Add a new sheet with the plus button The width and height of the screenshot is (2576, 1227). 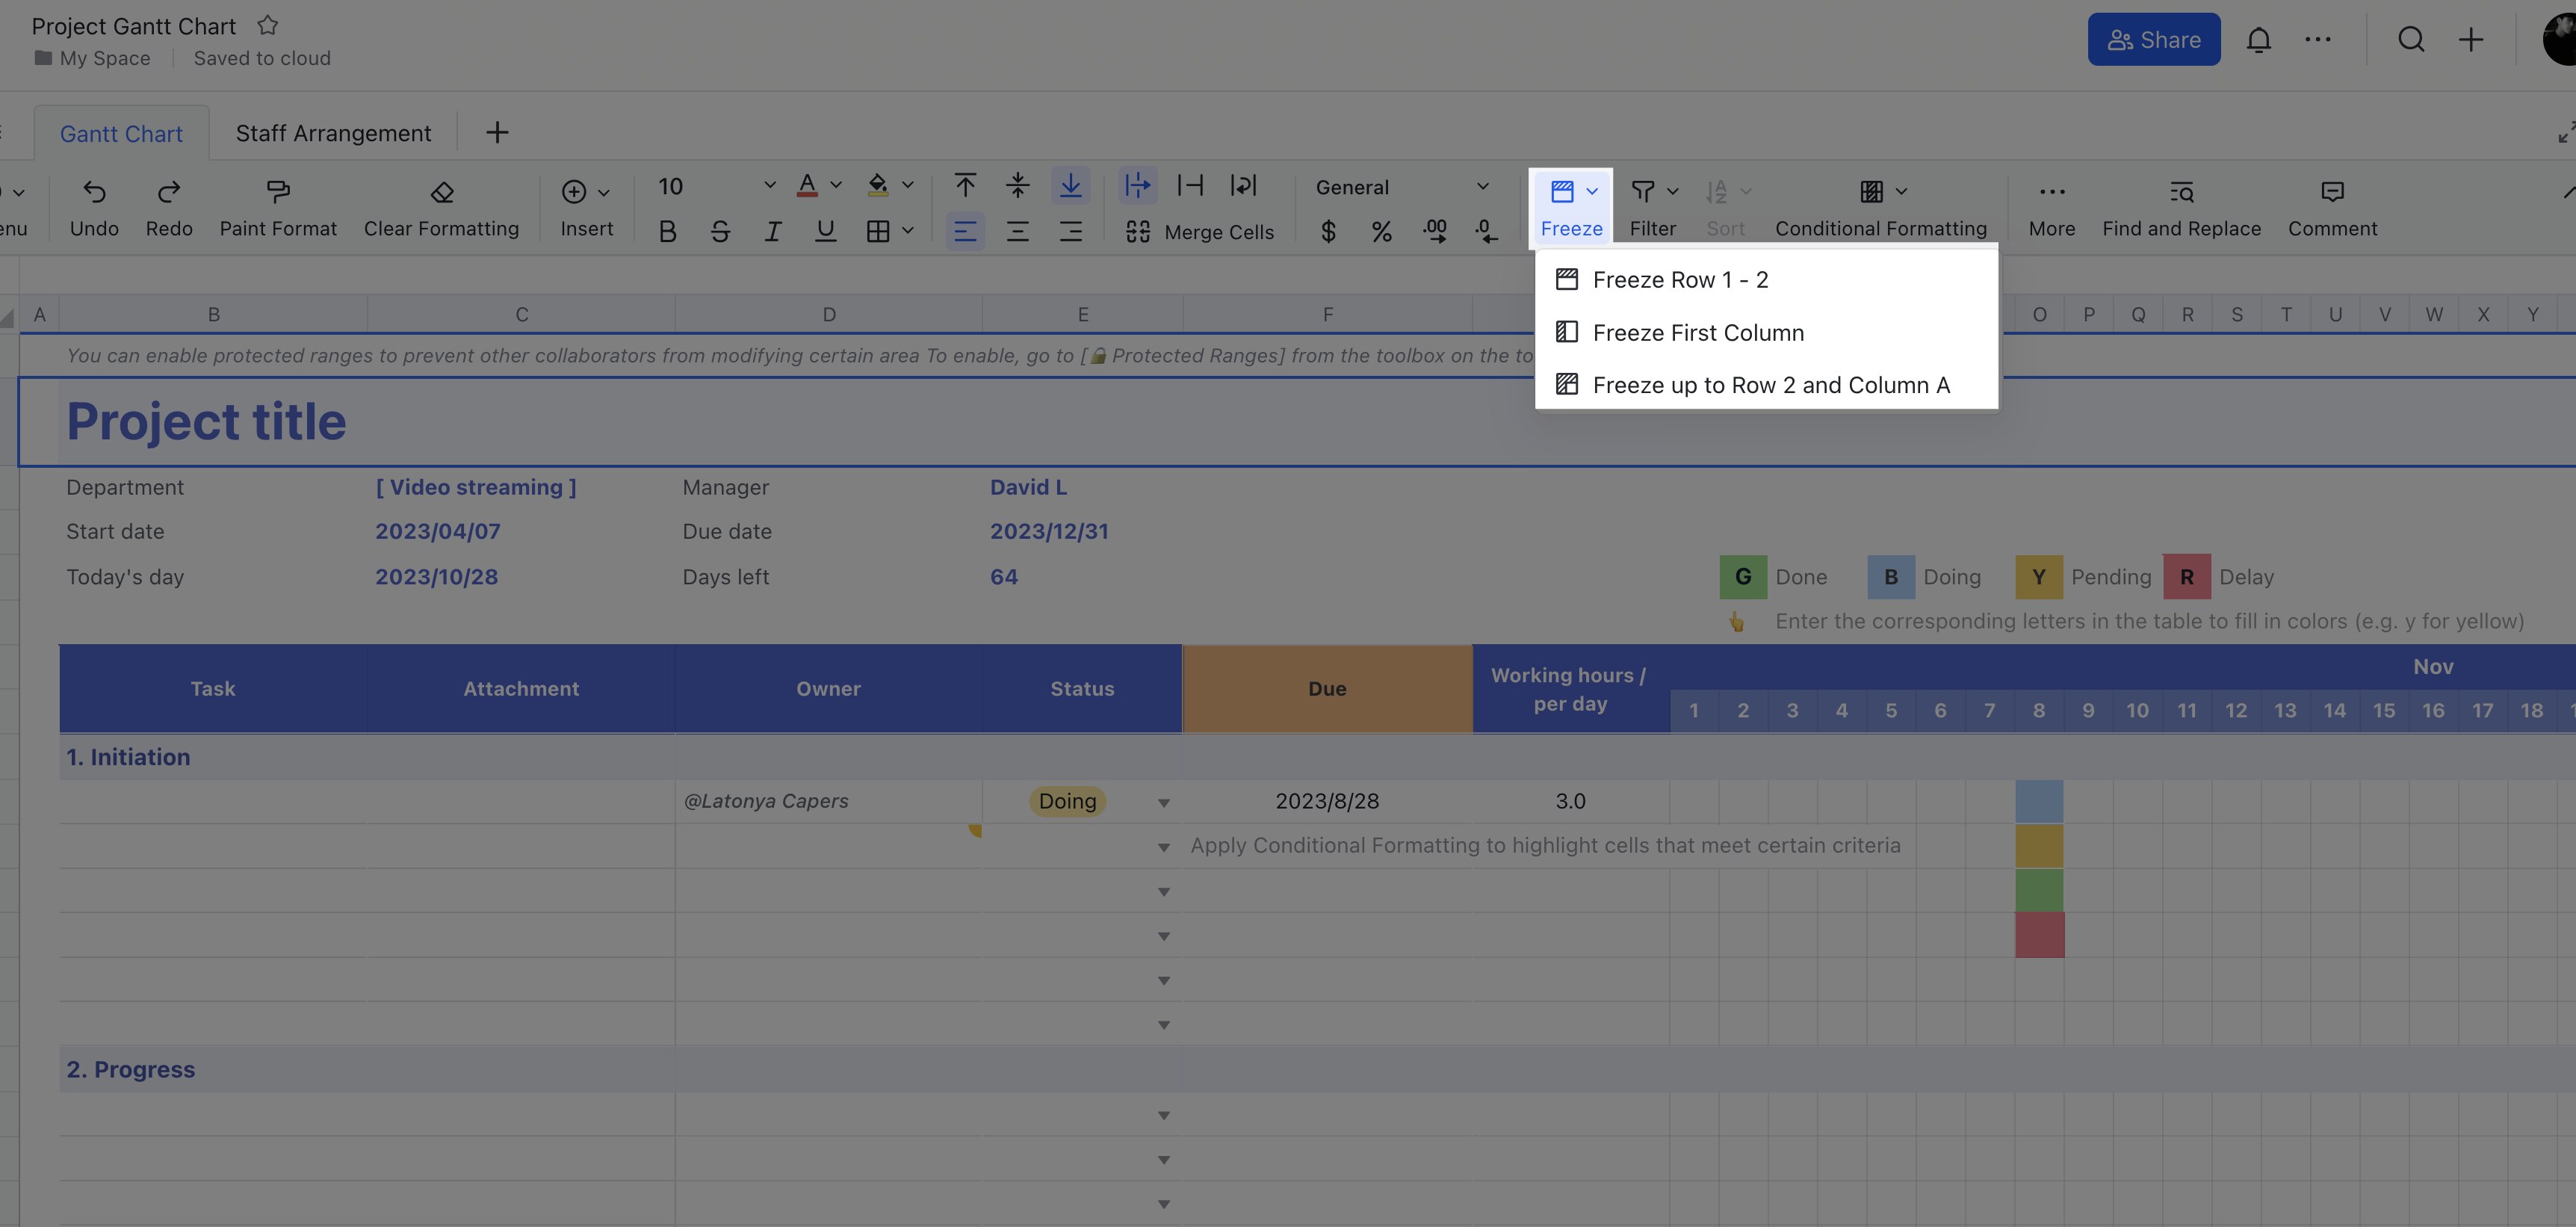click(x=497, y=132)
